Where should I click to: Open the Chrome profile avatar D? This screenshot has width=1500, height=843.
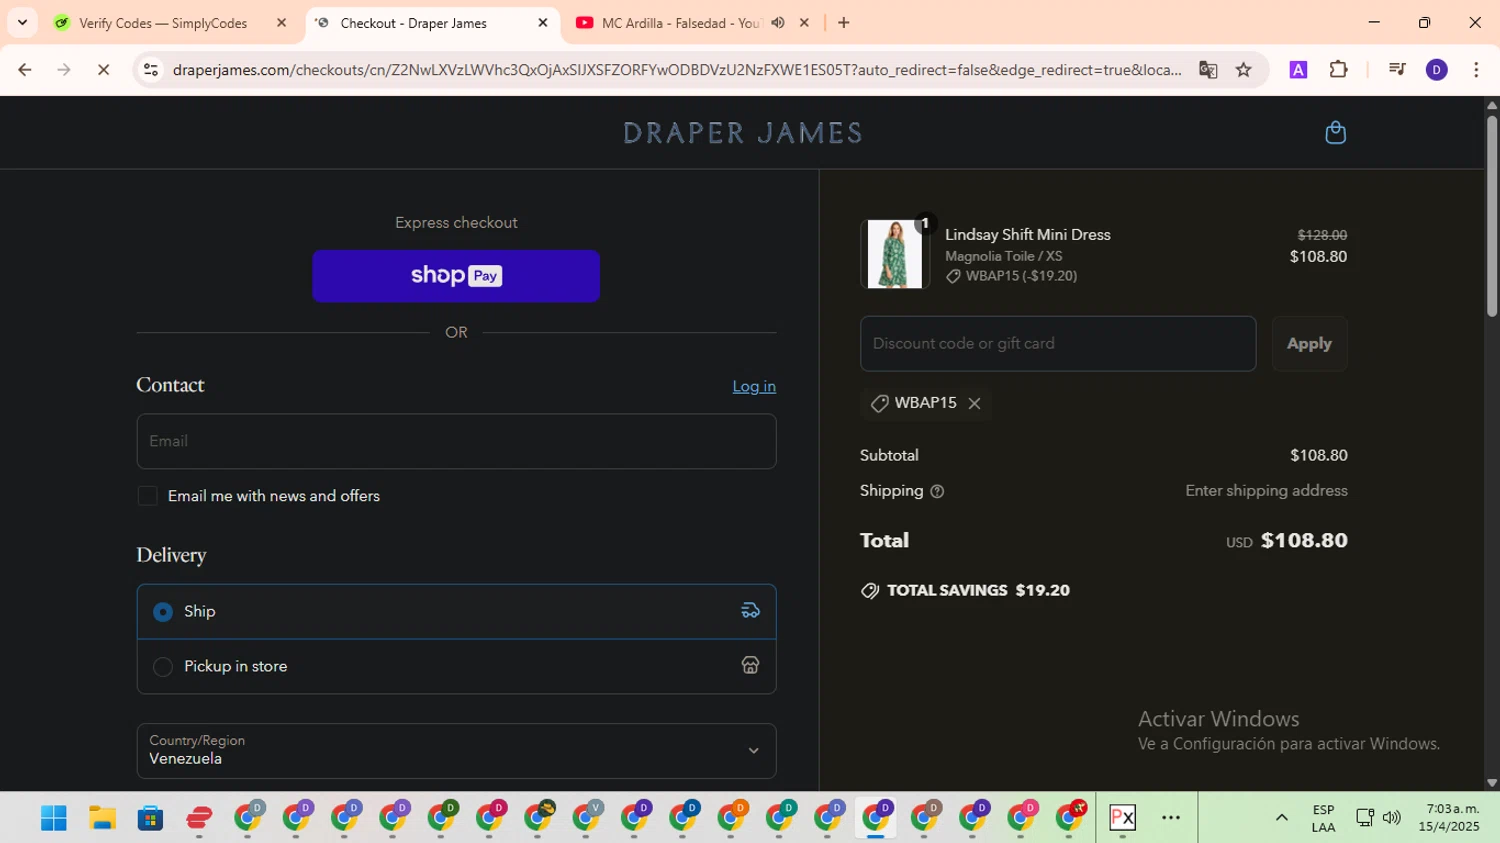(1437, 70)
